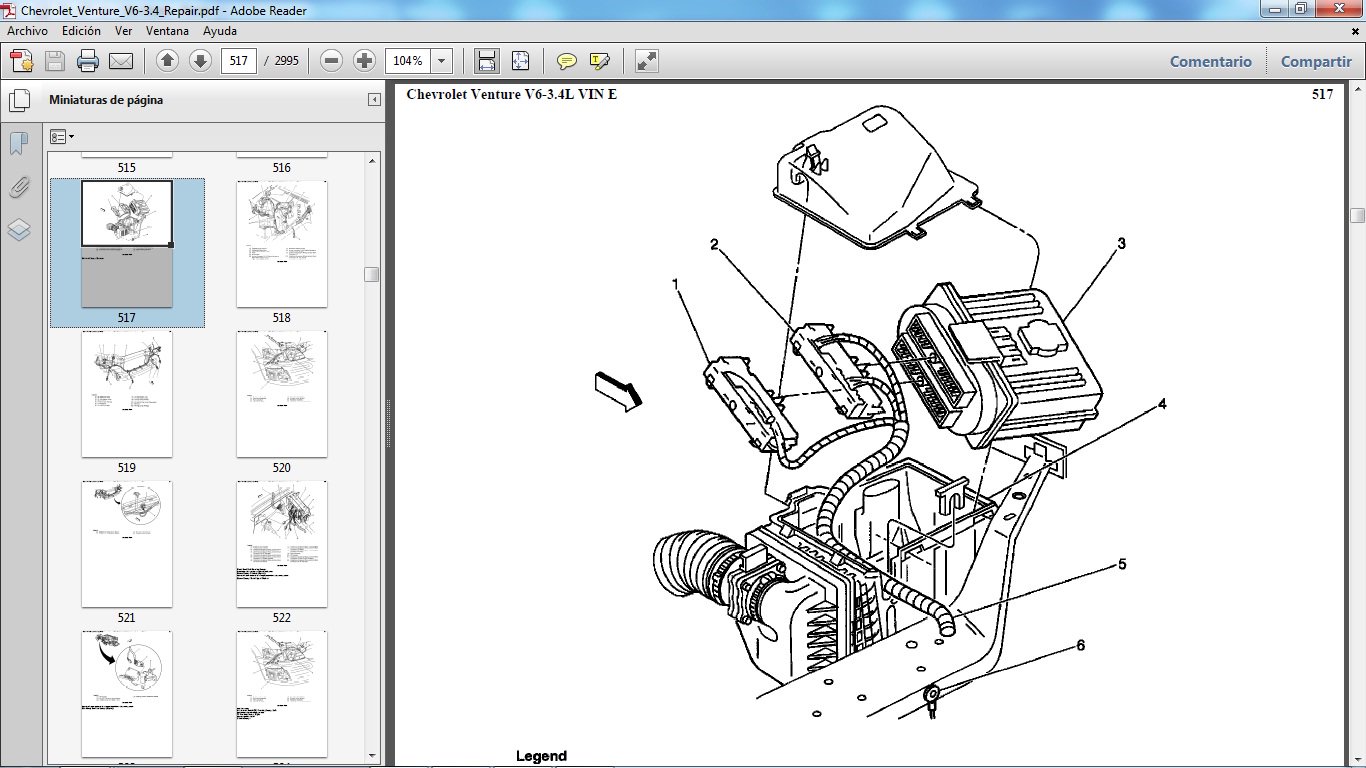This screenshot has height=768, width=1366.
Task: Select page 519 thumbnail
Action: 127,393
